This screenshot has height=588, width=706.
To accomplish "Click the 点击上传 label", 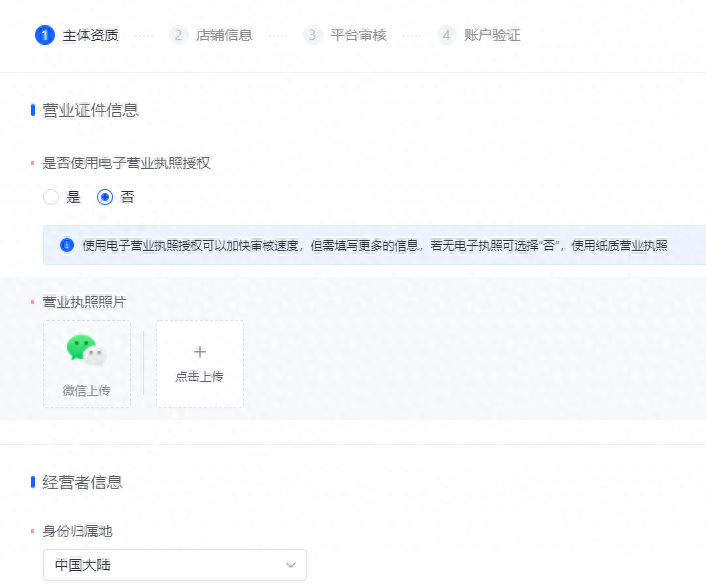I will point(199,376).
